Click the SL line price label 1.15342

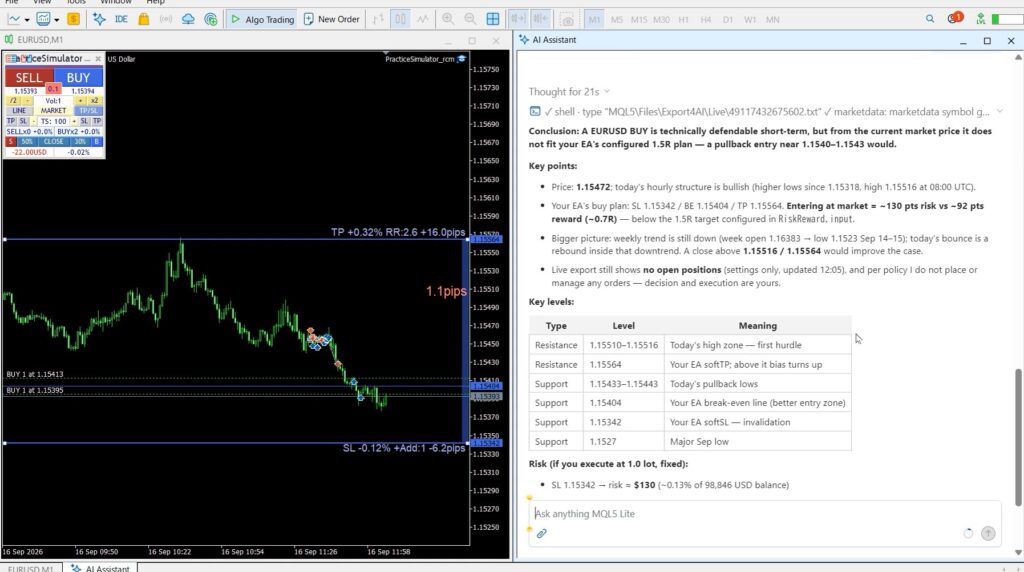(485, 443)
